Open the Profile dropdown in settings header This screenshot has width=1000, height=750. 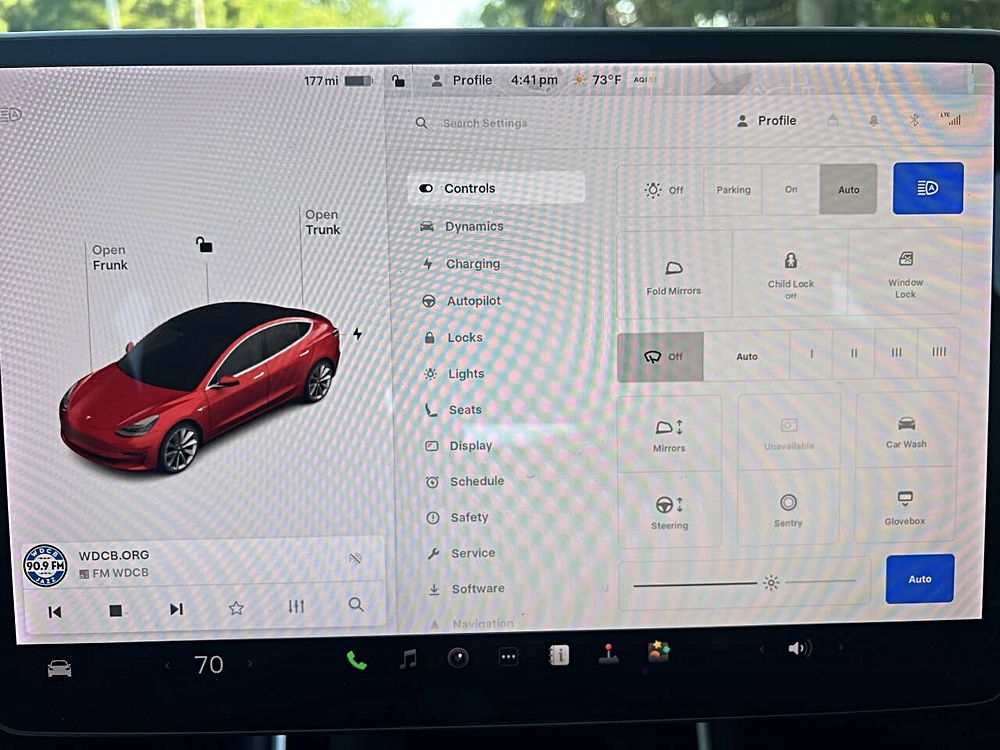pos(767,121)
